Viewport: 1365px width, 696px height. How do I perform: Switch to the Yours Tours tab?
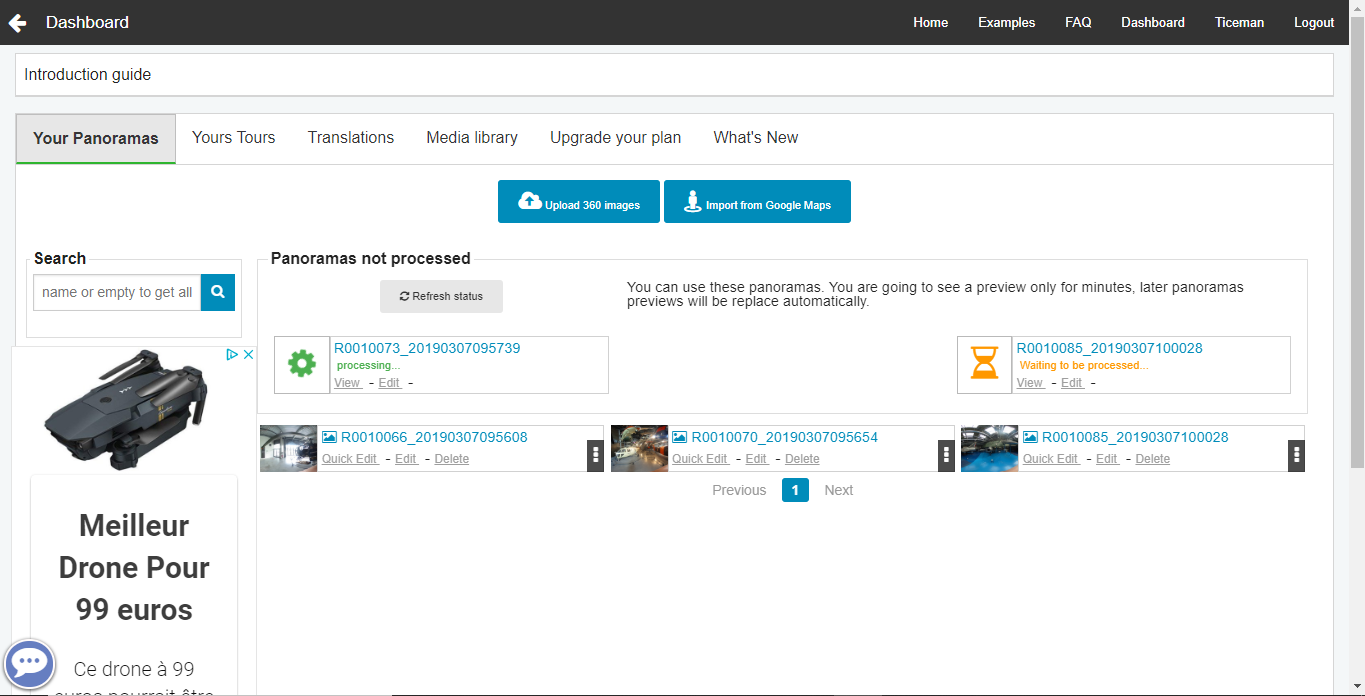point(233,138)
